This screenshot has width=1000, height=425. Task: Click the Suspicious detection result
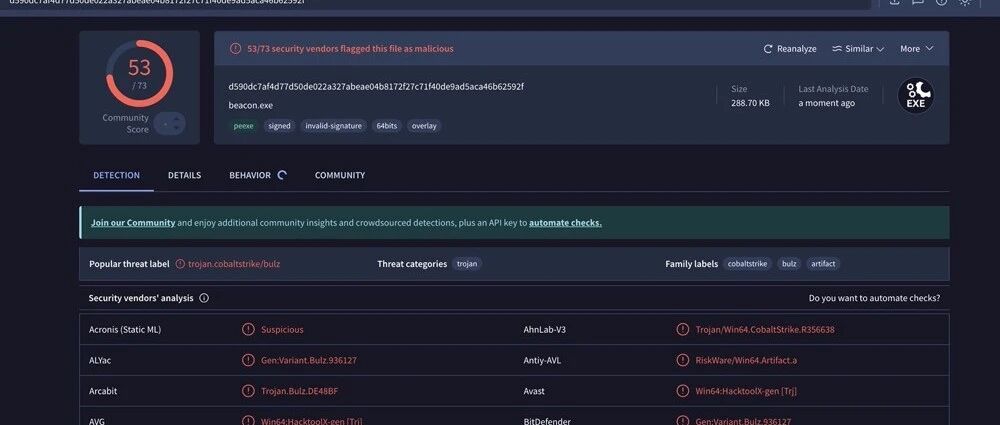coord(283,329)
